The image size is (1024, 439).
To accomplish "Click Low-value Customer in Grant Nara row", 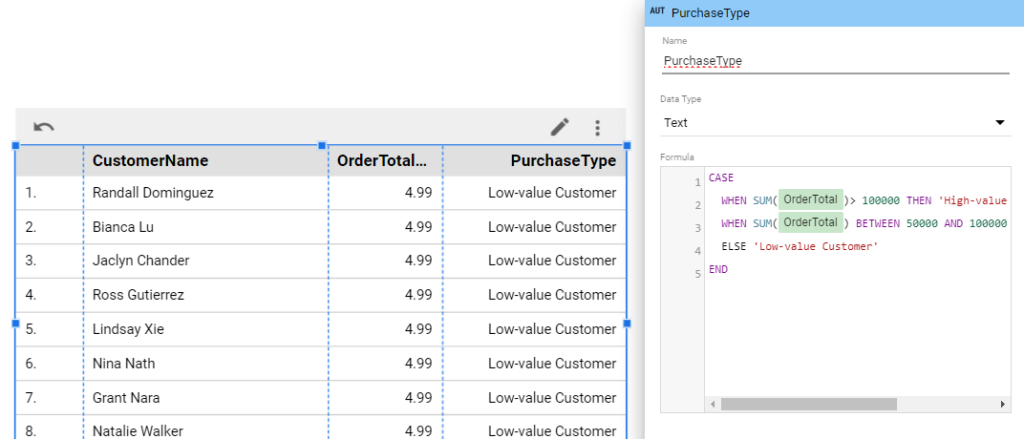I will [552, 397].
